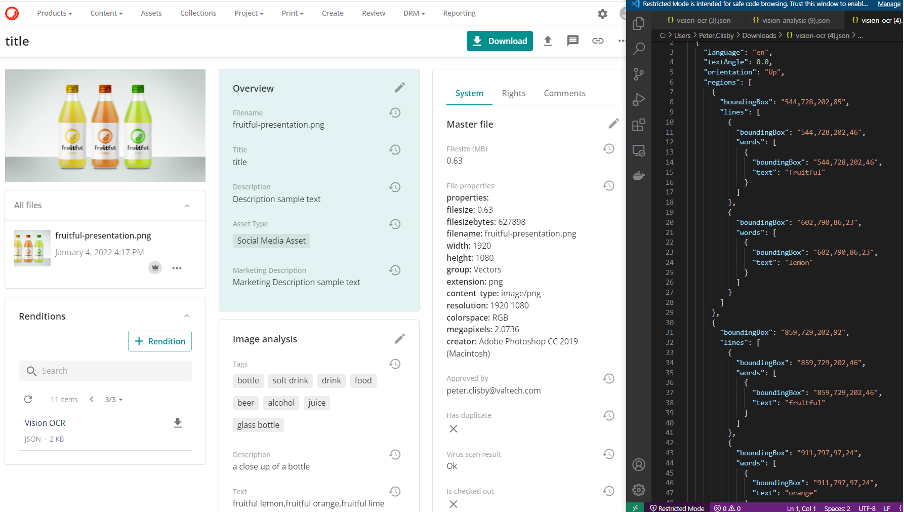
Task: Open Assets menu item
Action: click(151, 13)
